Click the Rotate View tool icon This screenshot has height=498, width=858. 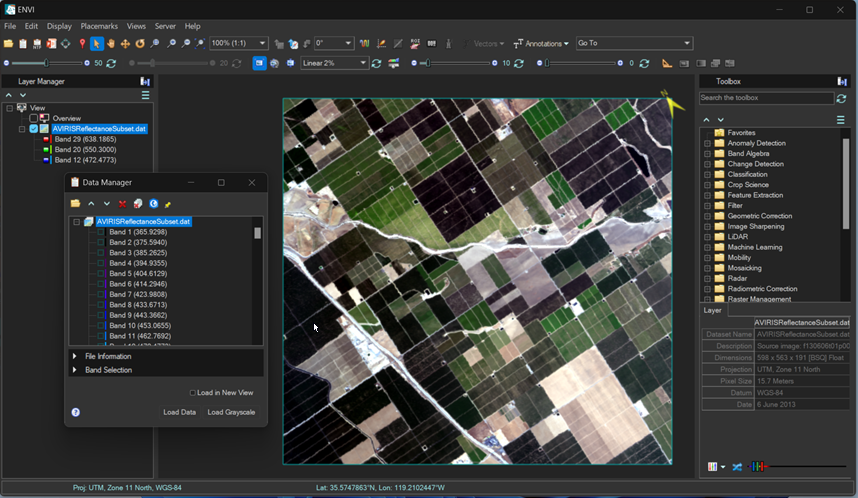pyautogui.click(x=141, y=44)
